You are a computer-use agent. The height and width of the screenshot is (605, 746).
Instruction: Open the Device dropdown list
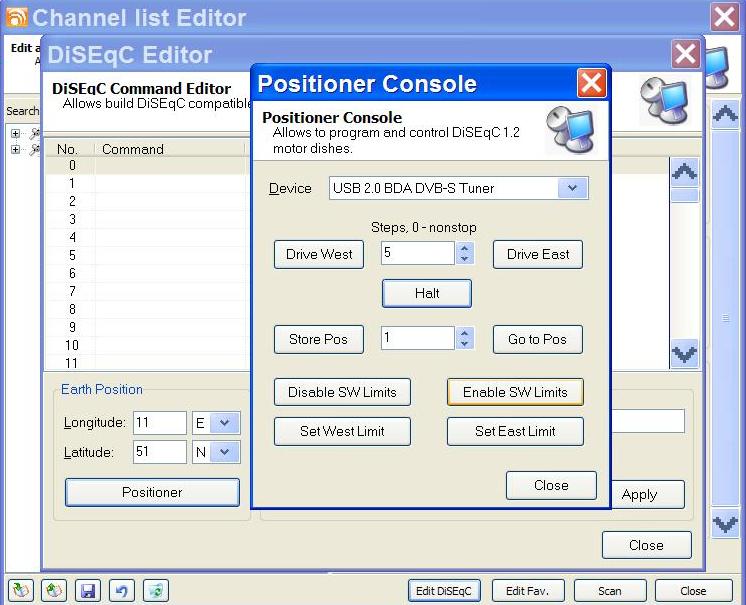pos(572,188)
